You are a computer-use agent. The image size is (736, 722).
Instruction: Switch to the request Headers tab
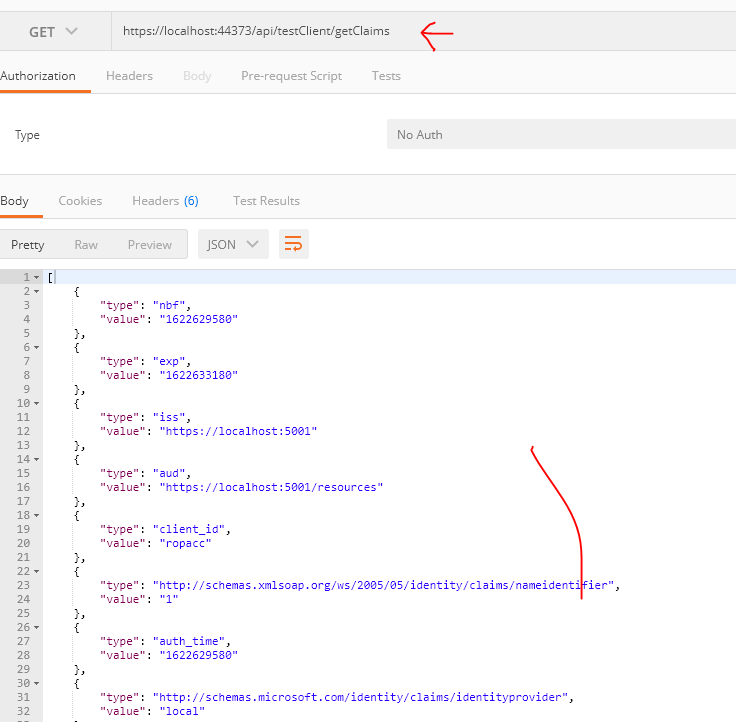point(129,76)
